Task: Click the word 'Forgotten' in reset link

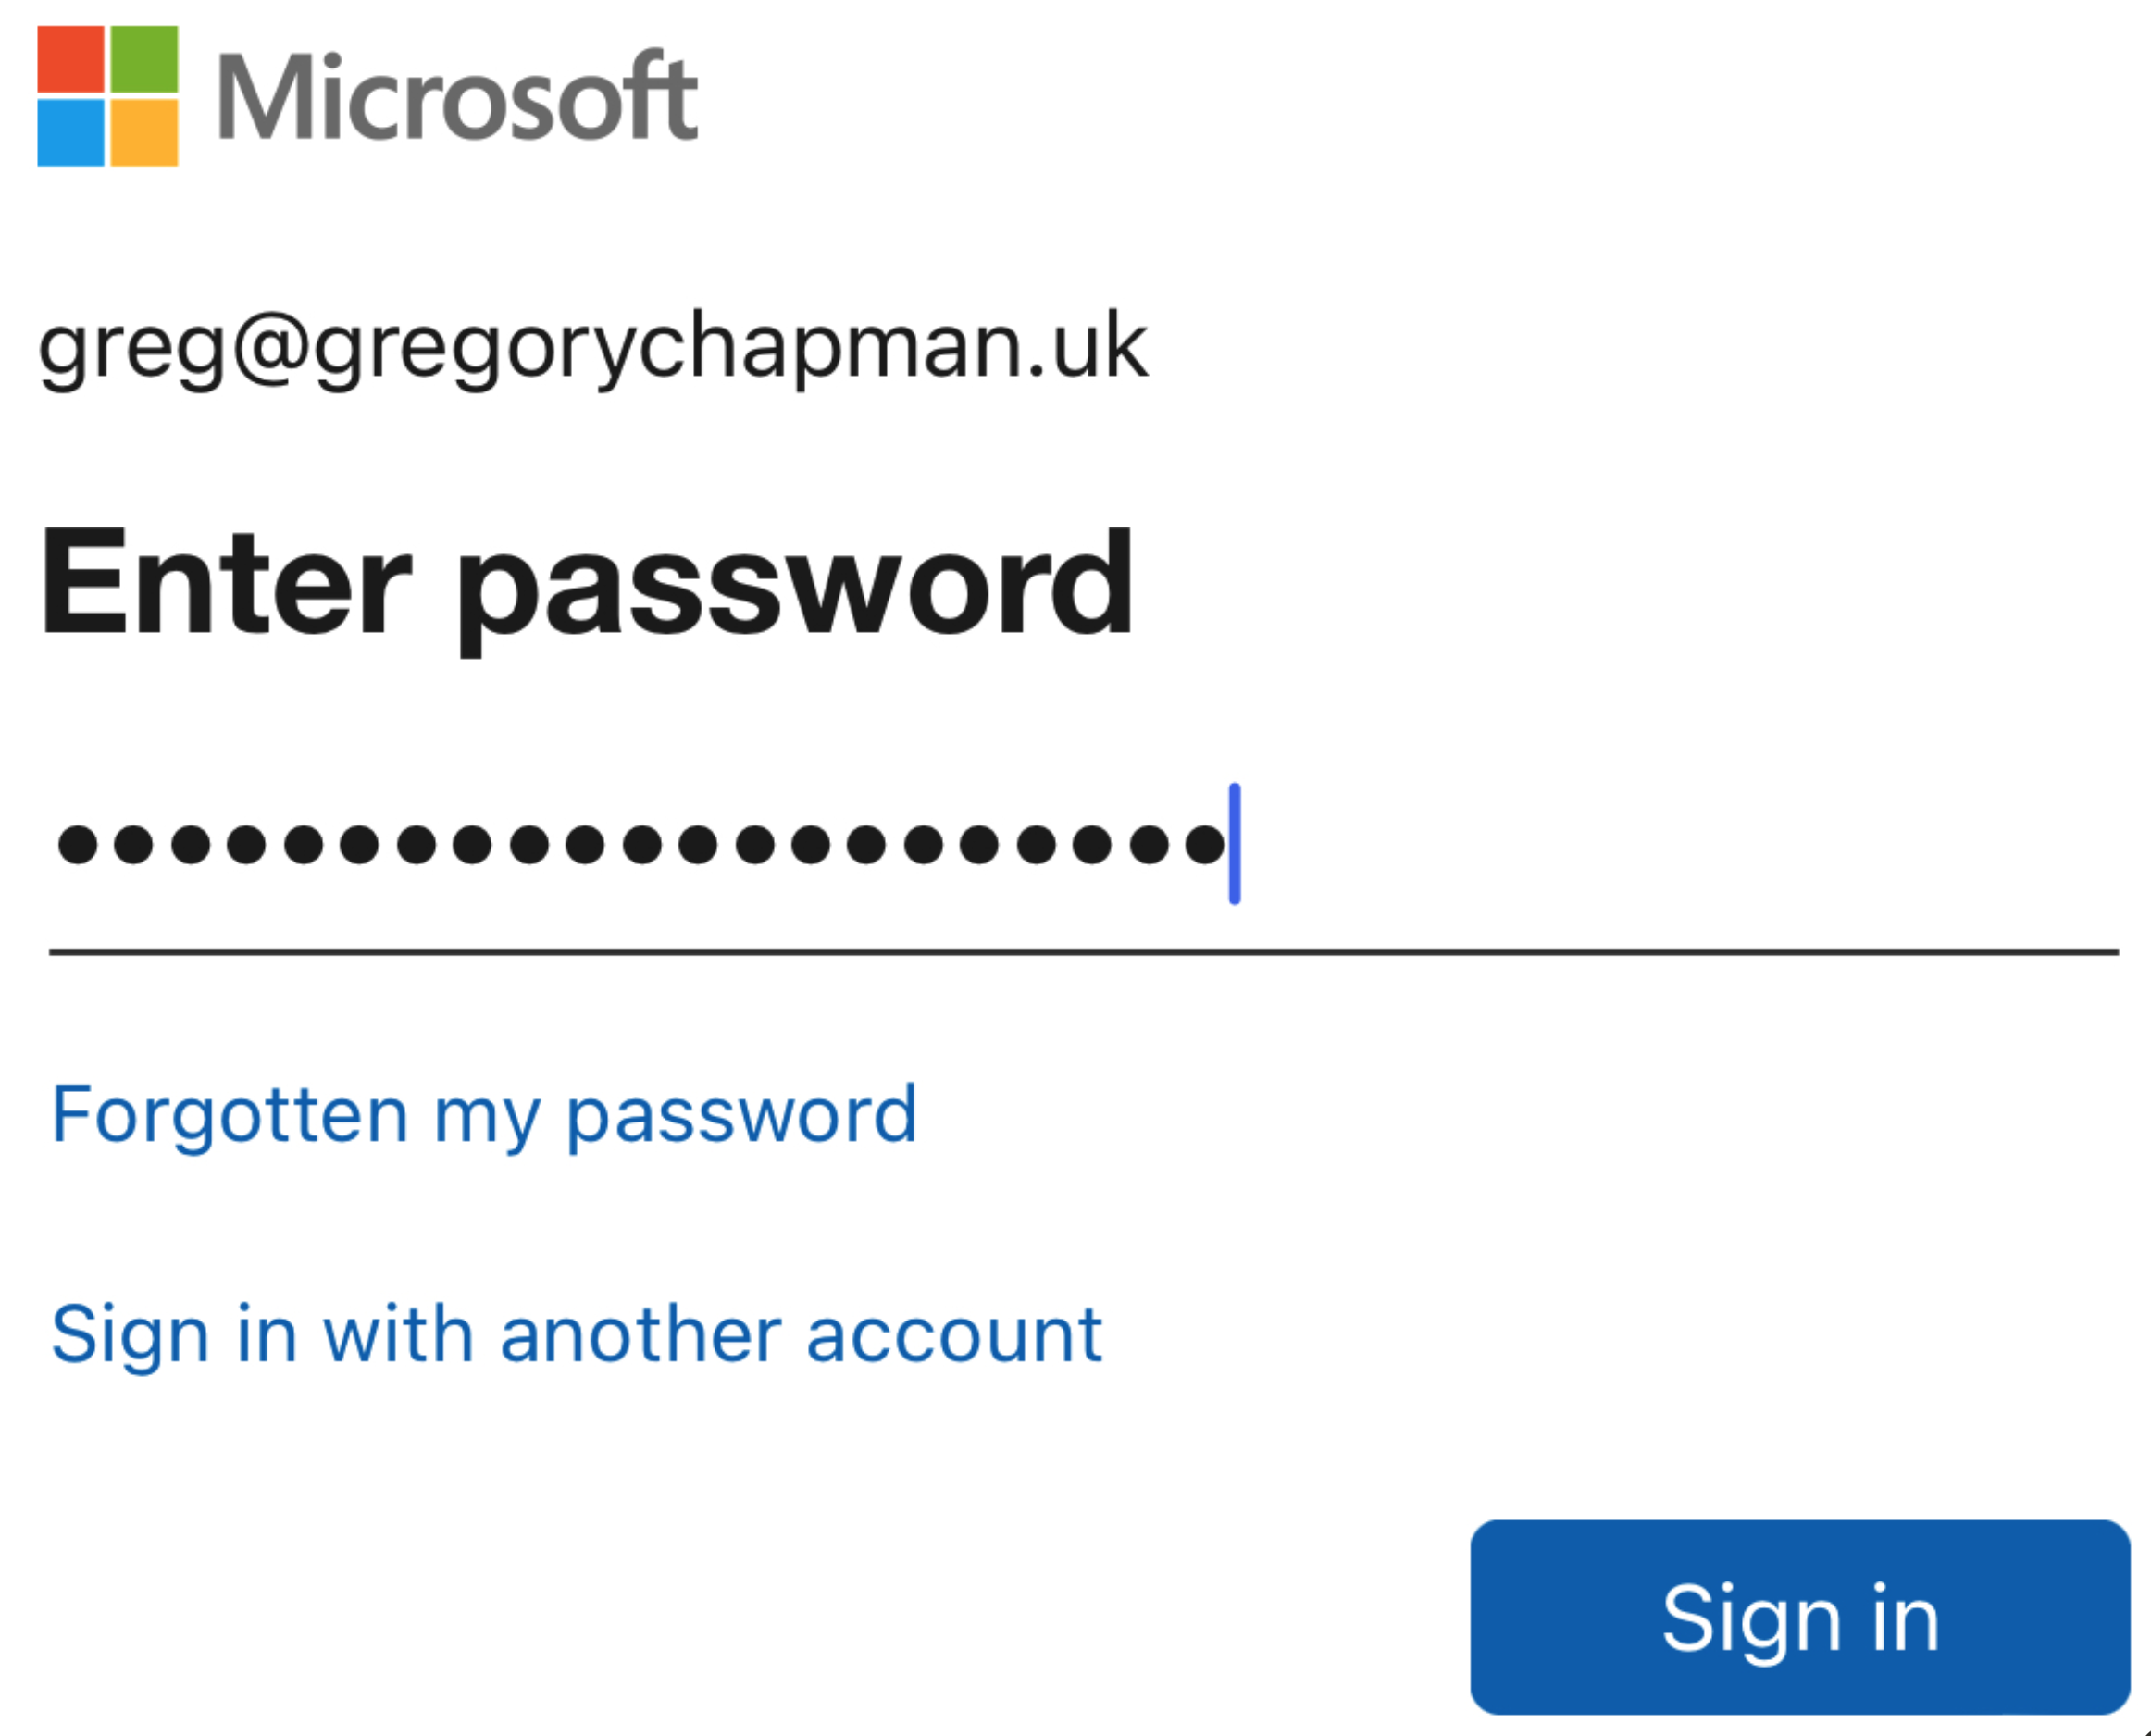Action: (x=230, y=1115)
